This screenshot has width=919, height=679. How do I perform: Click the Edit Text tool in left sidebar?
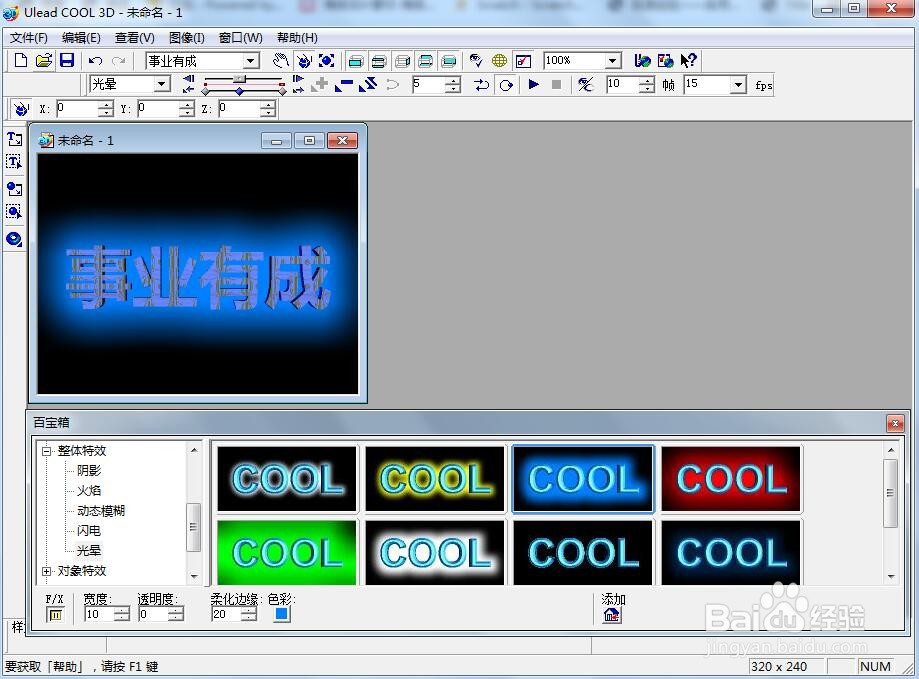click(x=14, y=162)
